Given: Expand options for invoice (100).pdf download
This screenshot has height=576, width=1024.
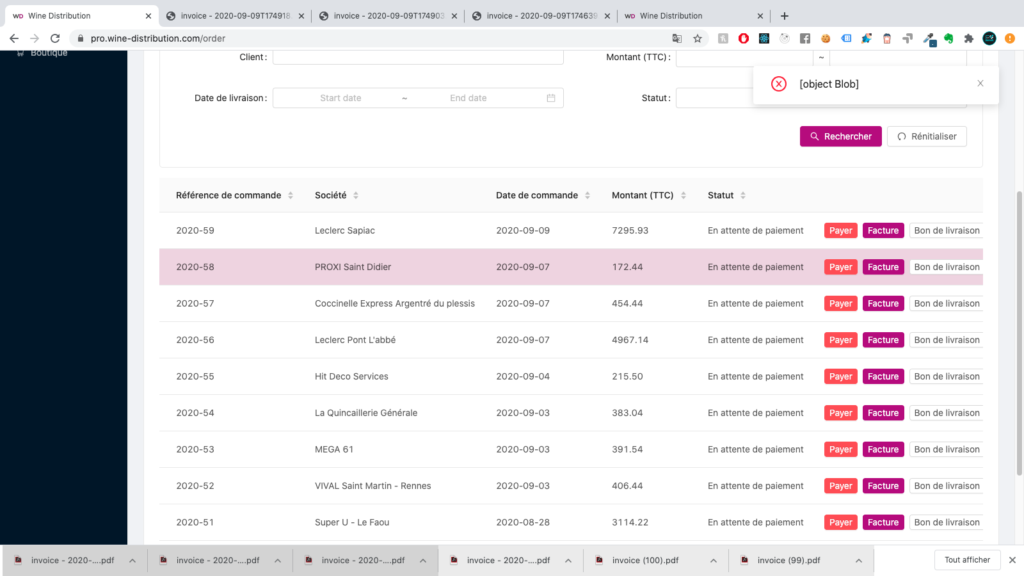Looking at the screenshot, I should (712, 560).
